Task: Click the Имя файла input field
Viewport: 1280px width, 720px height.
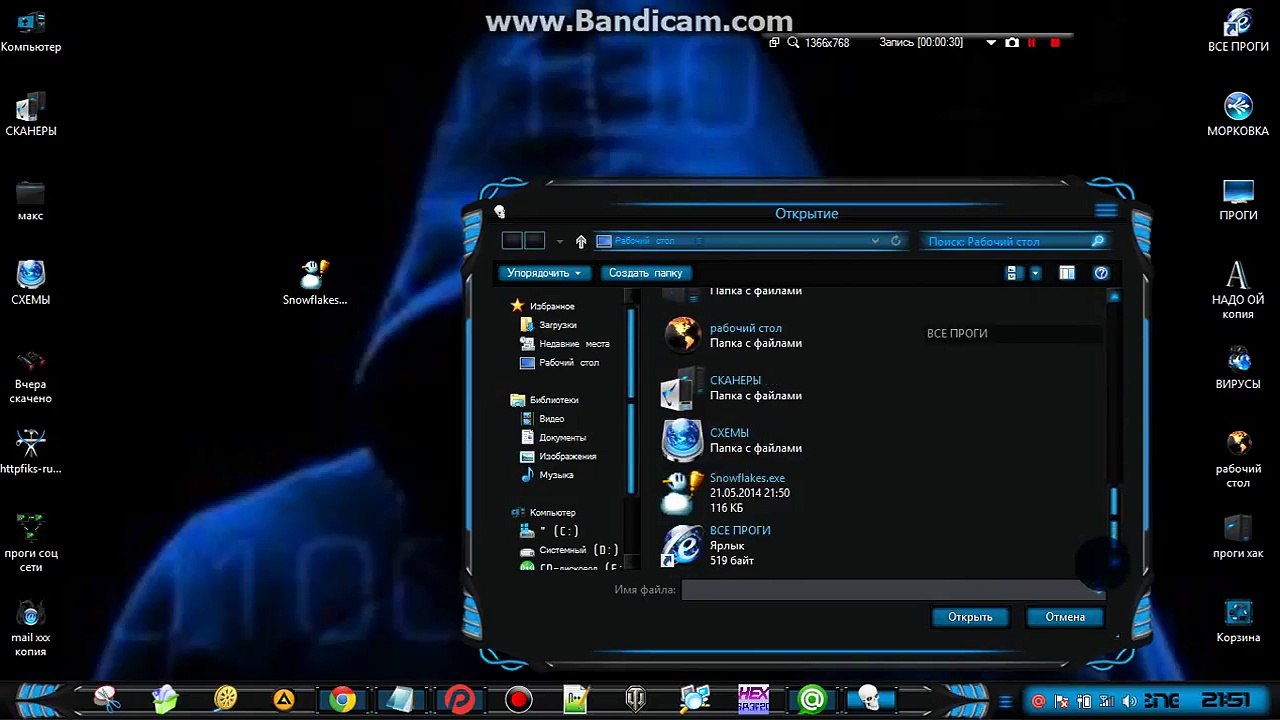Action: [892, 590]
